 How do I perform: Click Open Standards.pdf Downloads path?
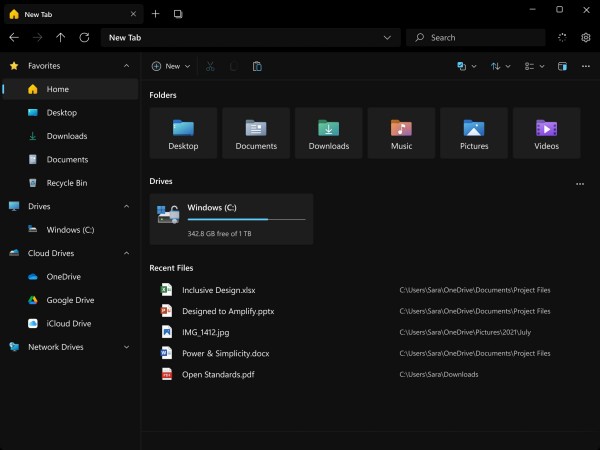tap(439, 374)
